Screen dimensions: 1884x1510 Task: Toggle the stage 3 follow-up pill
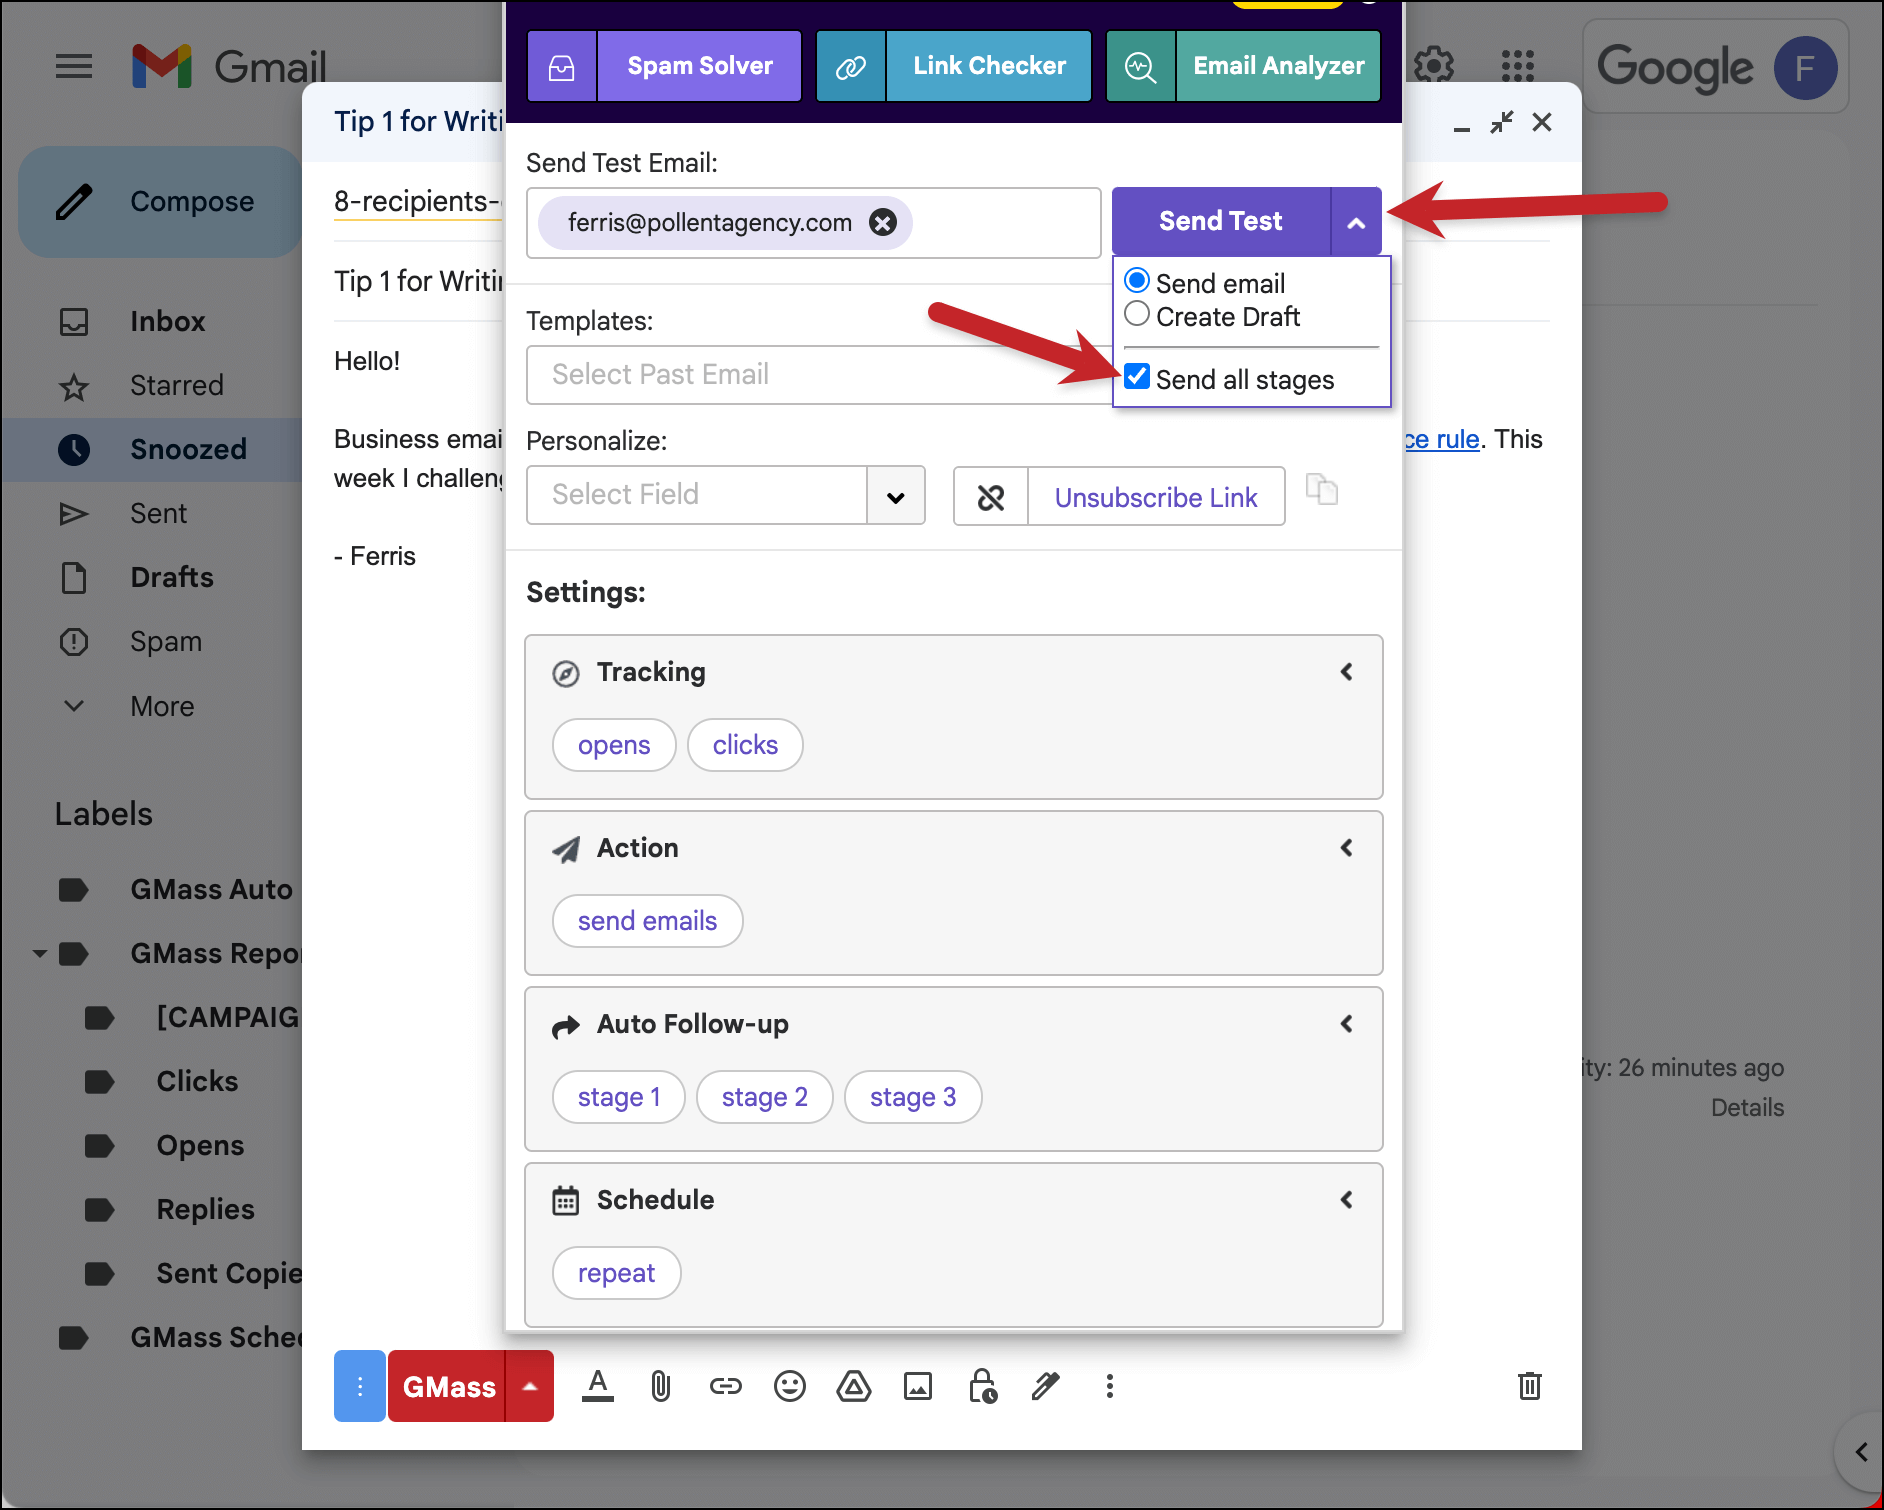point(913,1097)
